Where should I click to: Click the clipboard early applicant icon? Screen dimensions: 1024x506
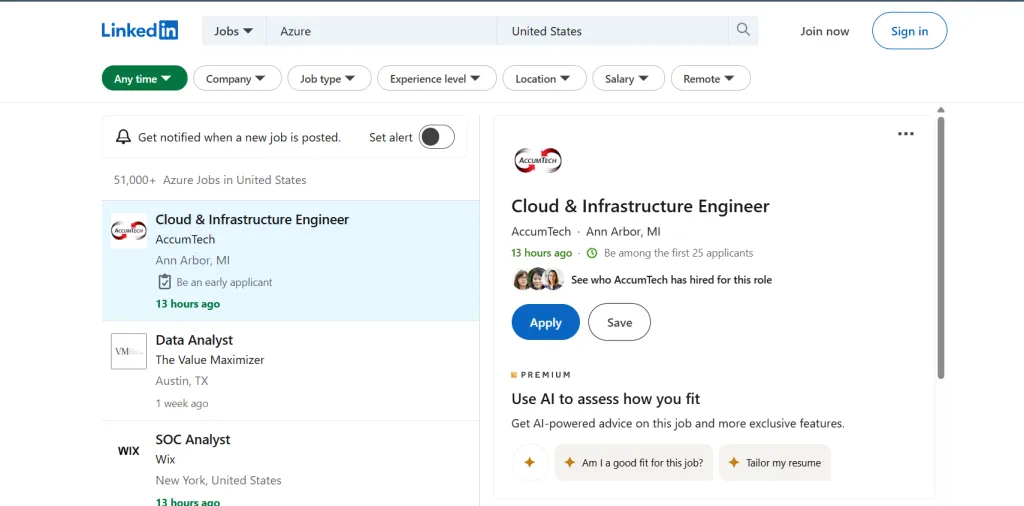(165, 281)
